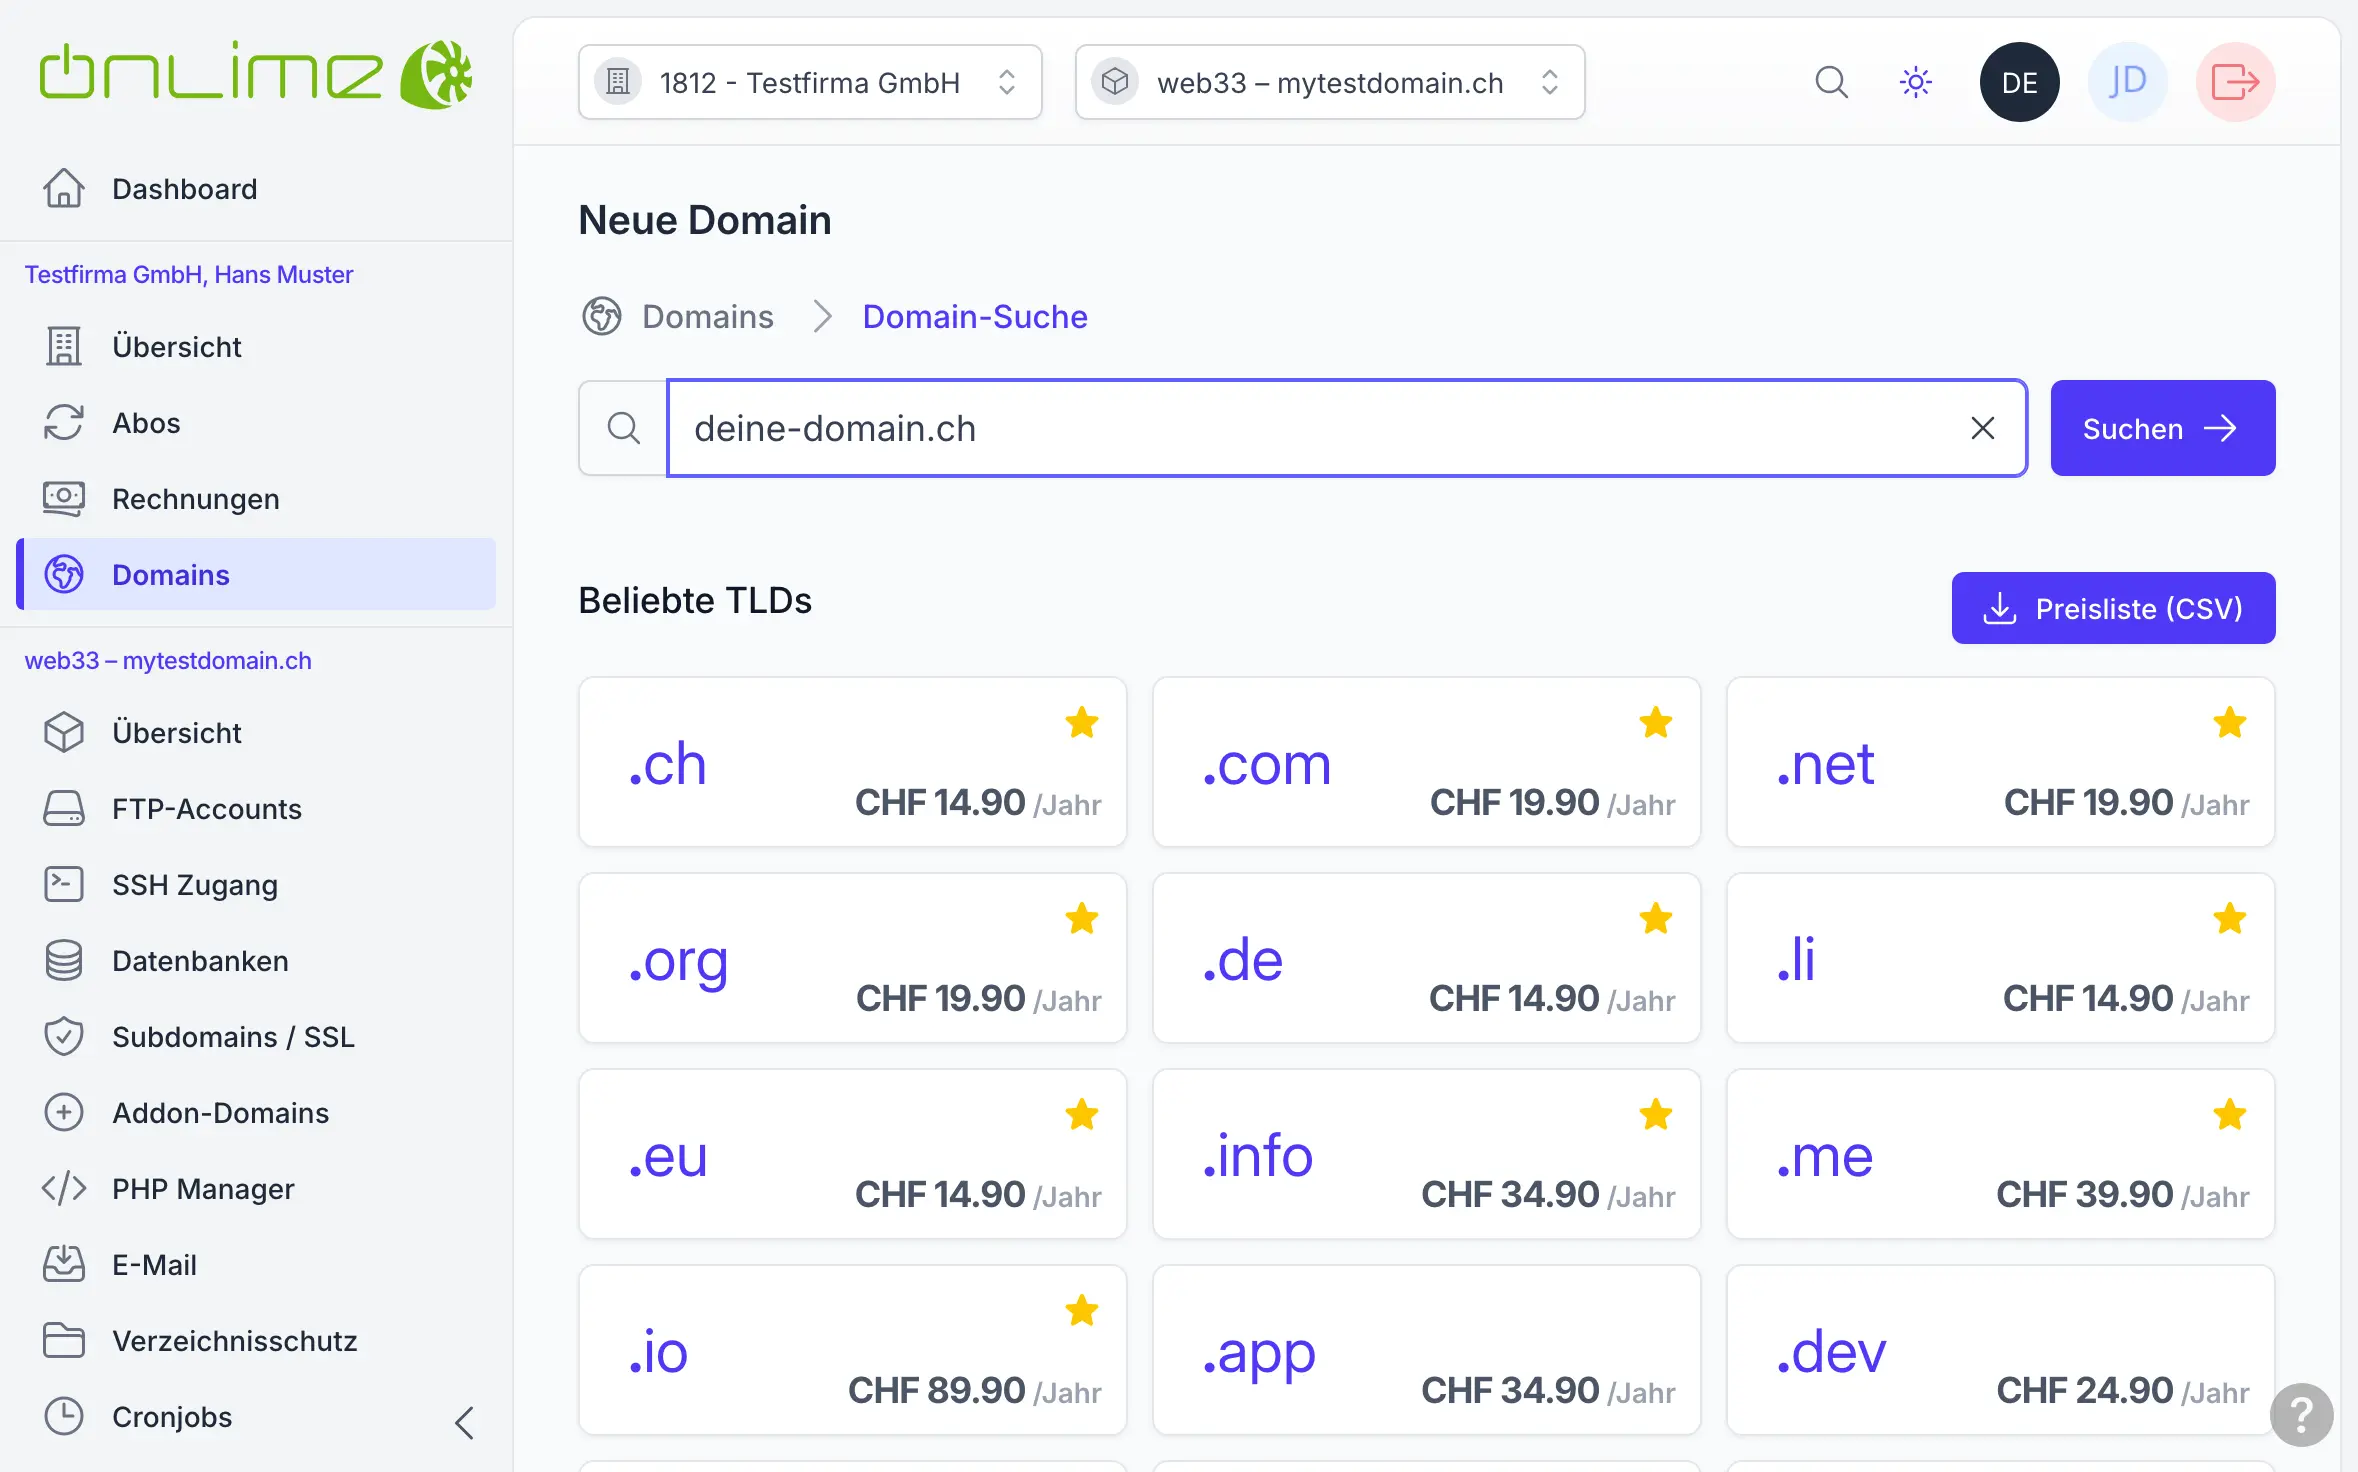Open PHP Manager code icon entry
Image resolution: width=2358 pixels, height=1472 pixels.
click(x=202, y=1189)
